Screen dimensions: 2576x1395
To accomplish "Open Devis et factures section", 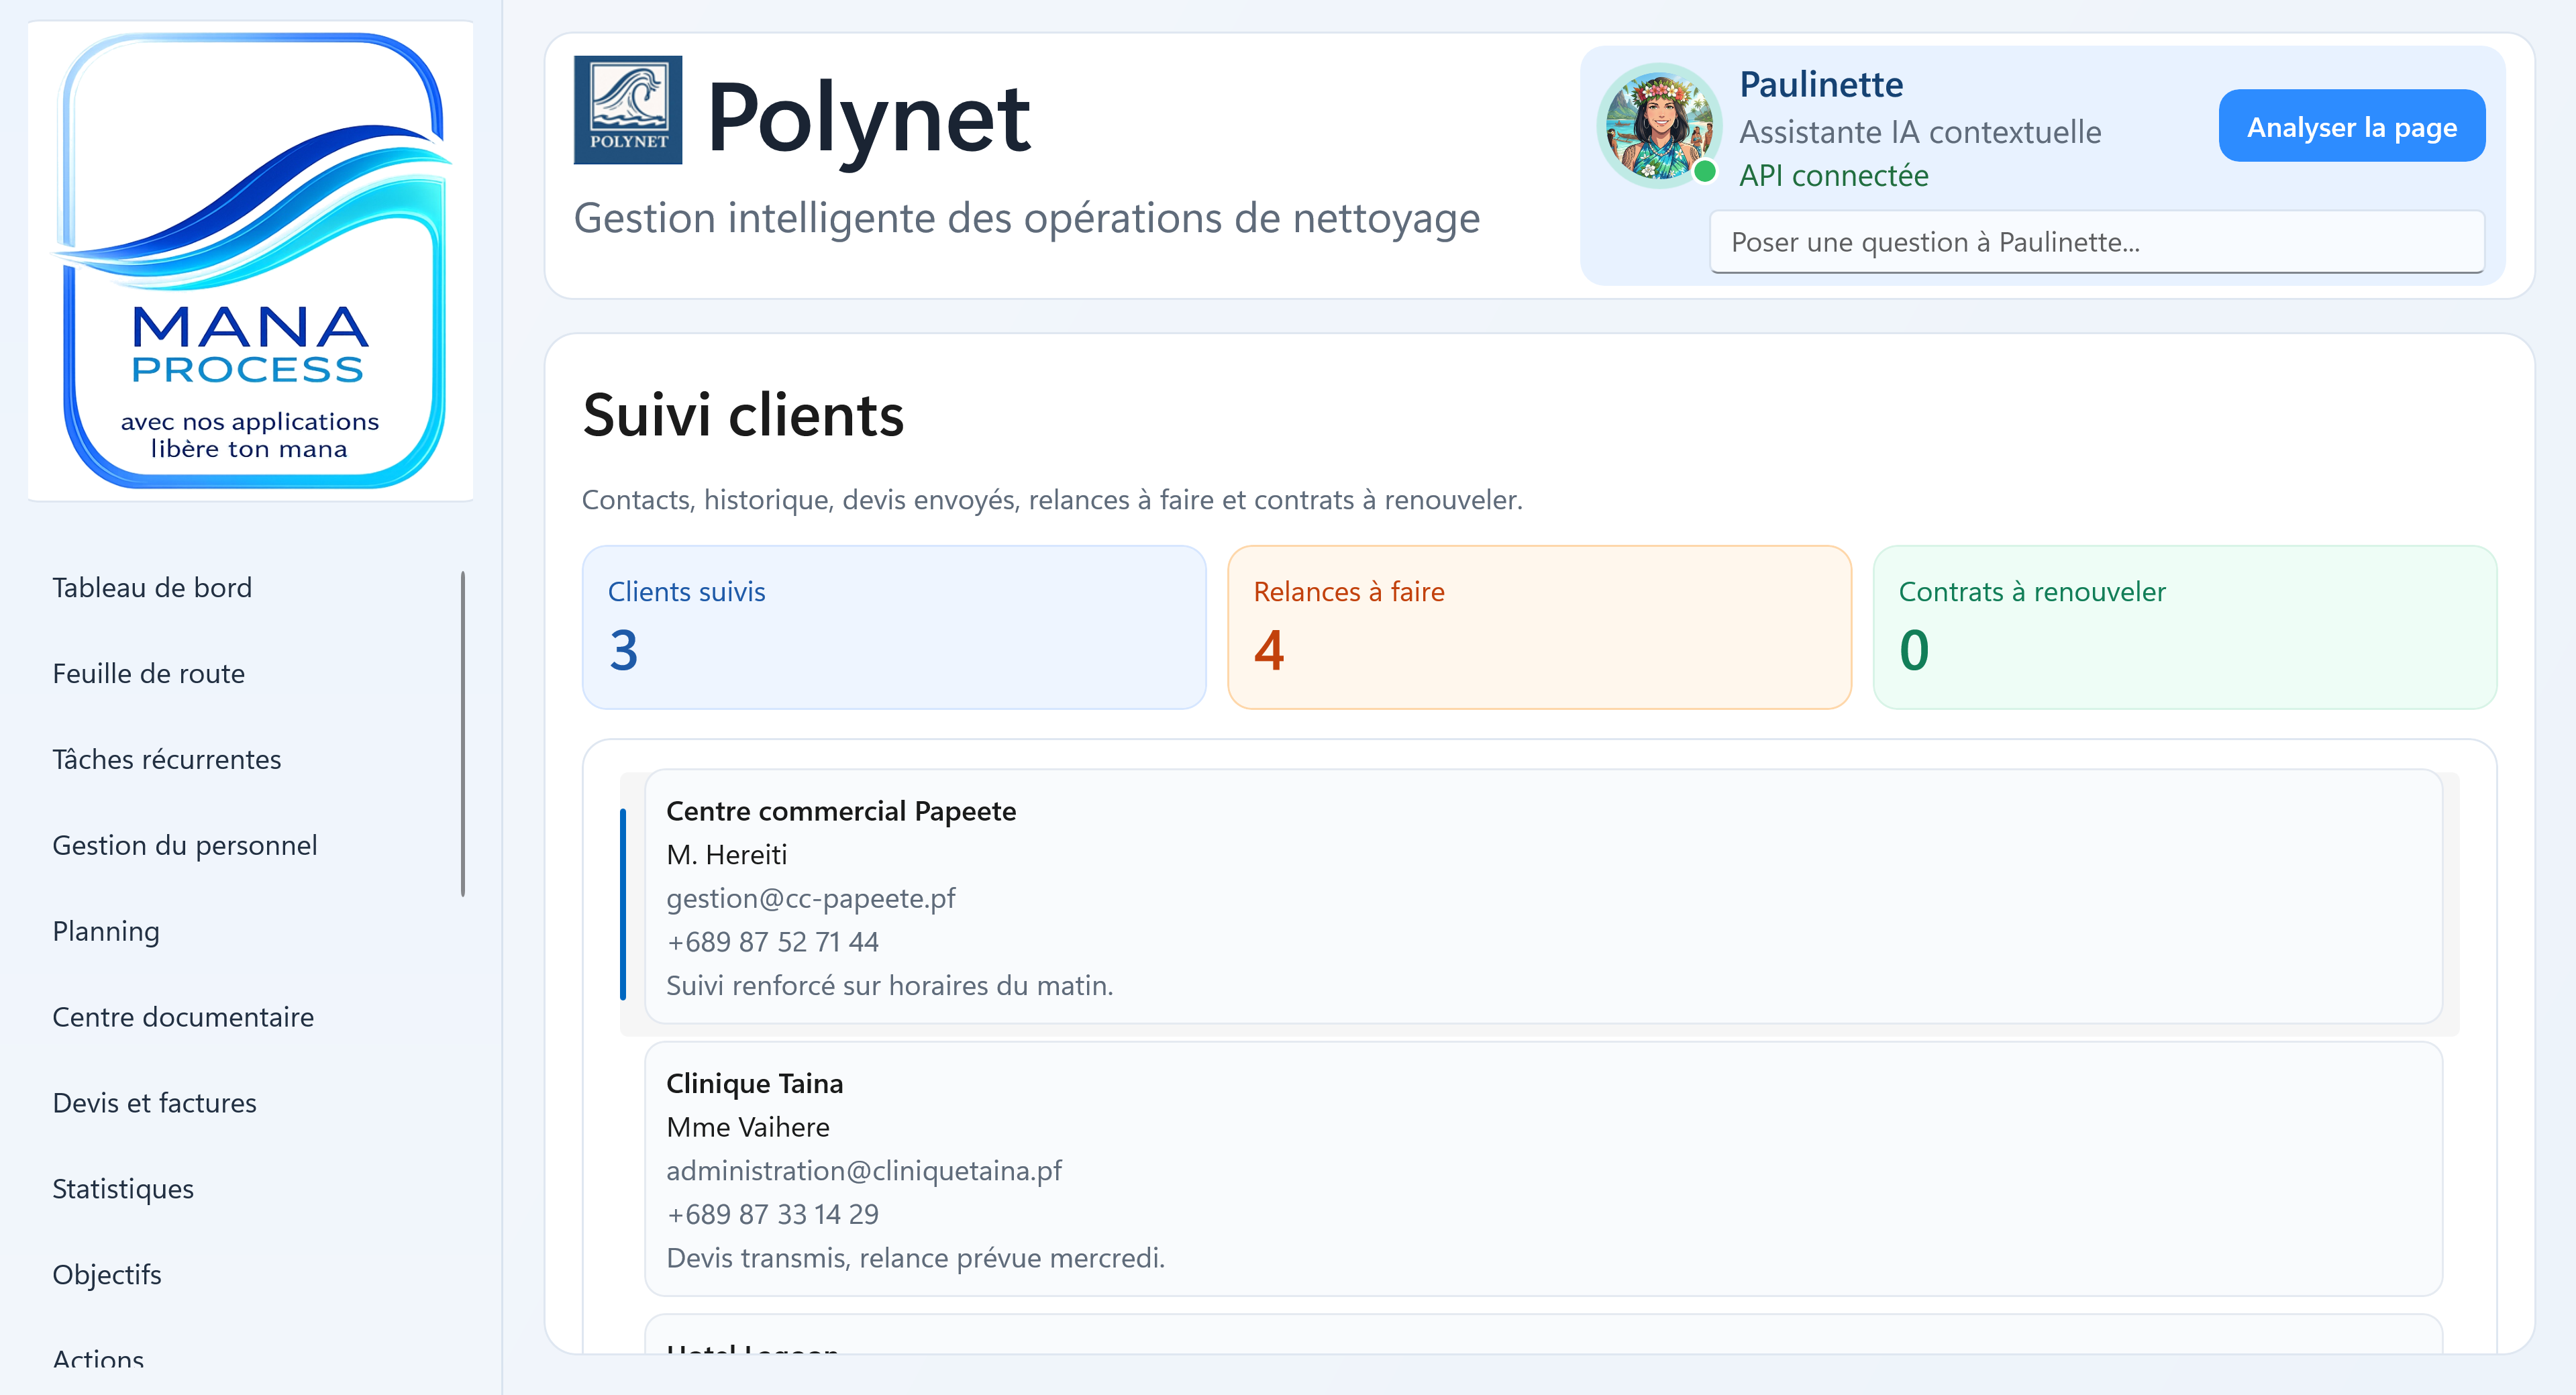I will [154, 1104].
